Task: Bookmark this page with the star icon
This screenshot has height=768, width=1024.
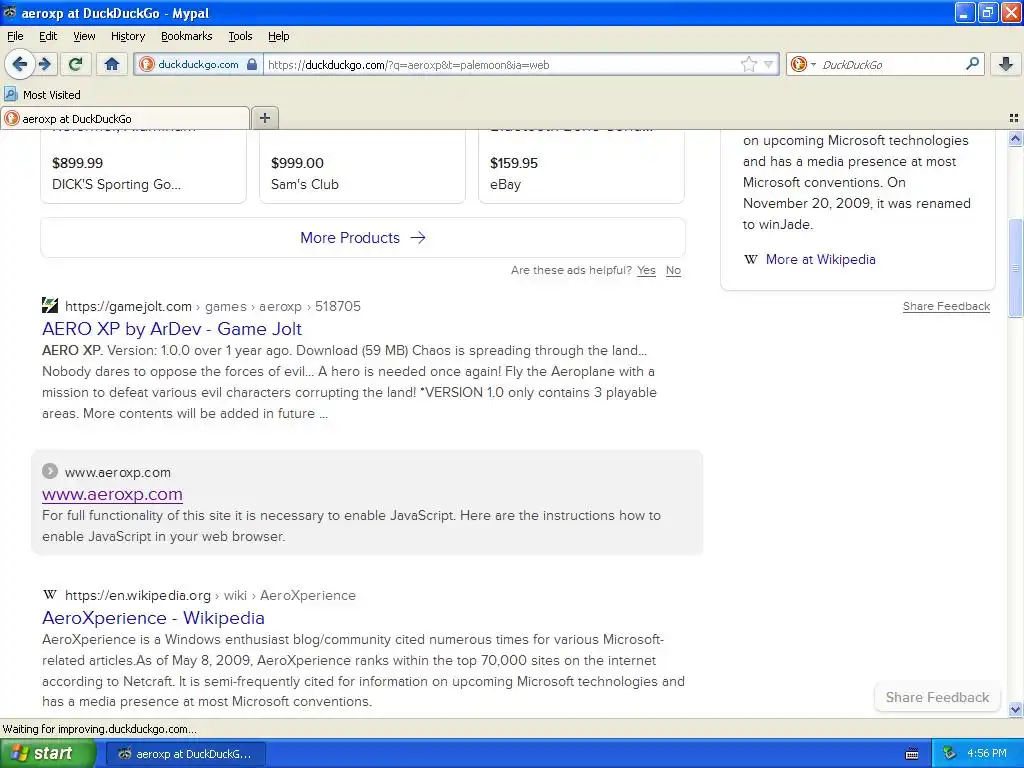Action: (x=748, y=64)
